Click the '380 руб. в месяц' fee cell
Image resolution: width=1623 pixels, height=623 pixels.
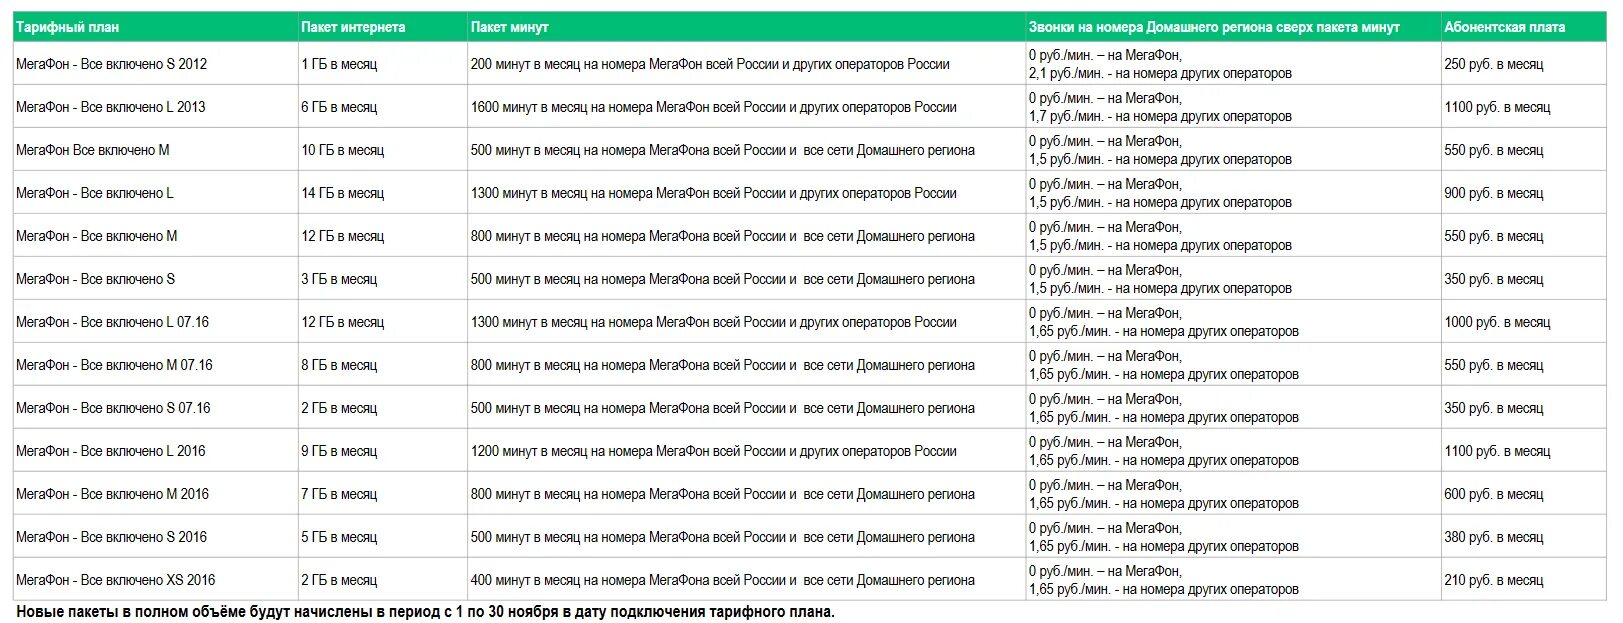pos(1524,537)
